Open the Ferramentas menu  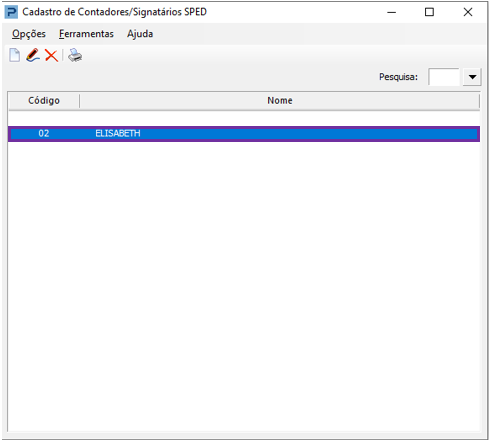[x=86, y=34]
